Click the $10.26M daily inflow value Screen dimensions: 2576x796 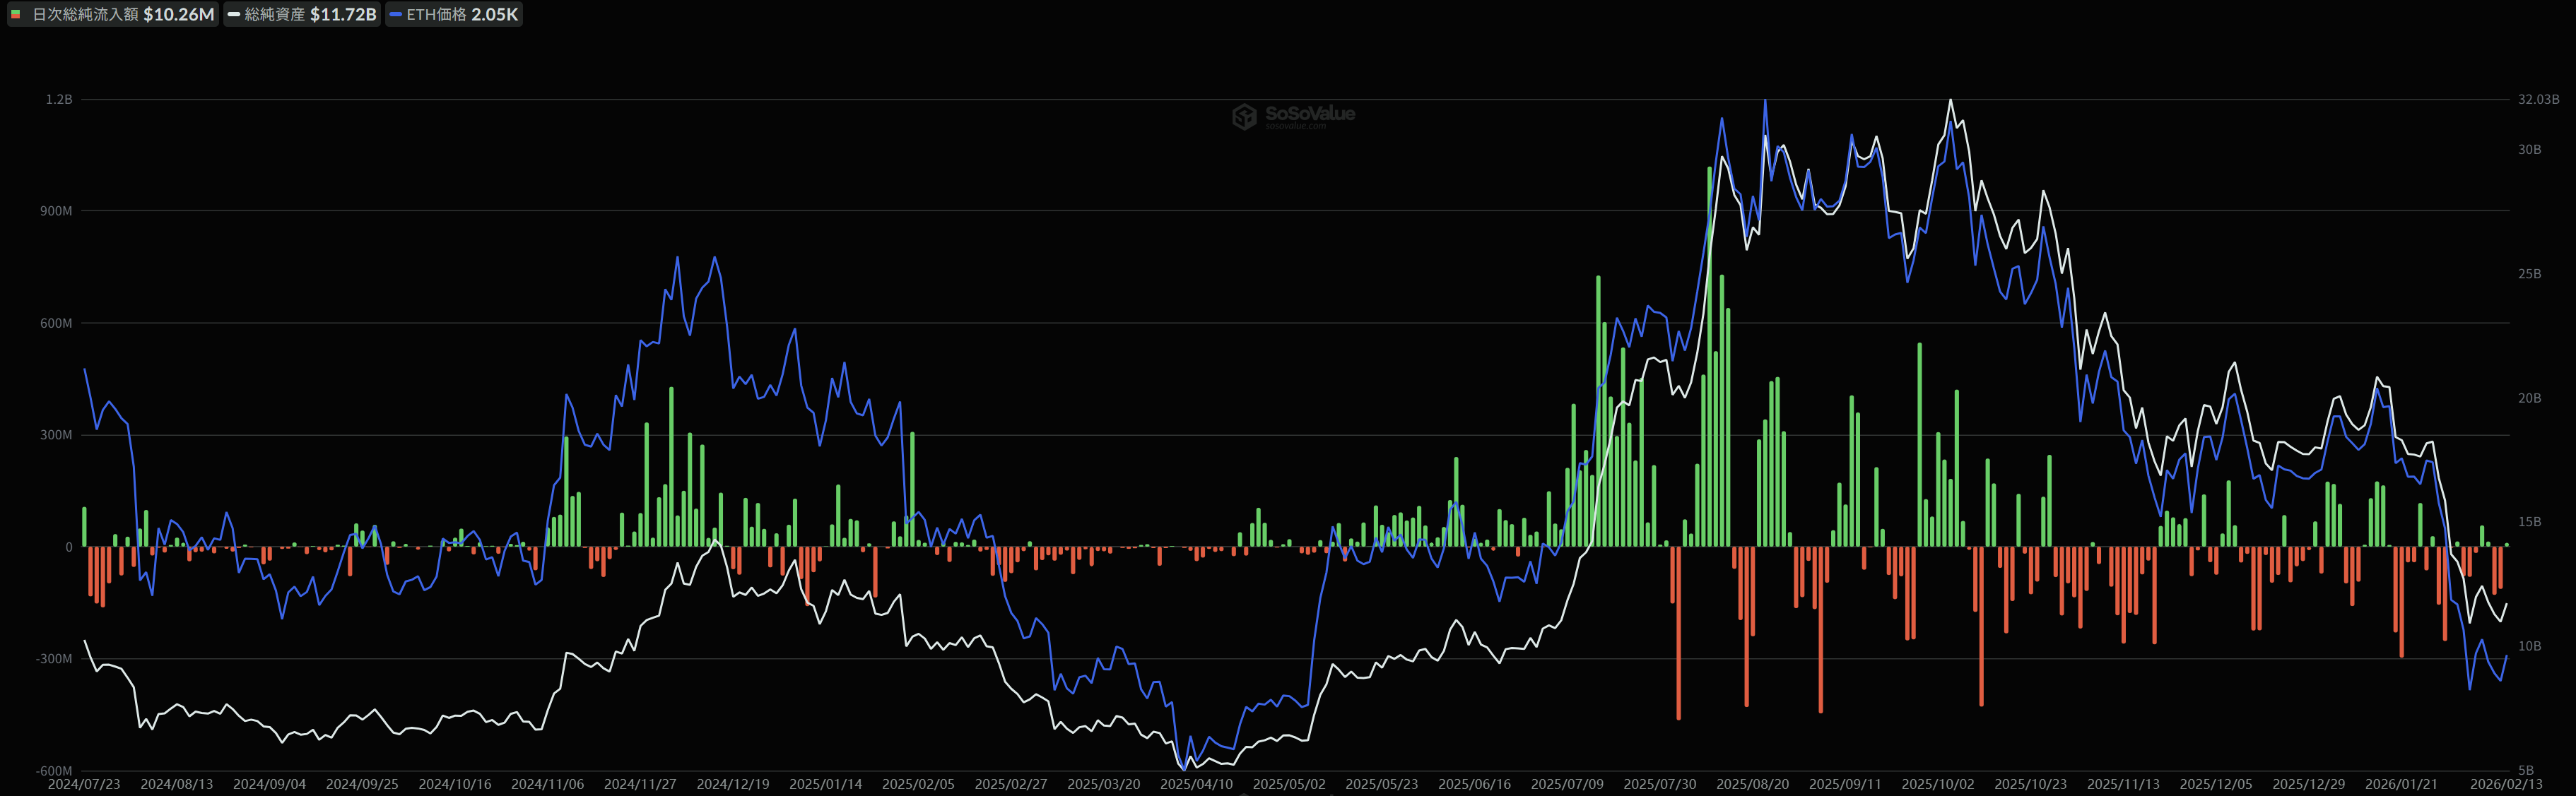179,14
